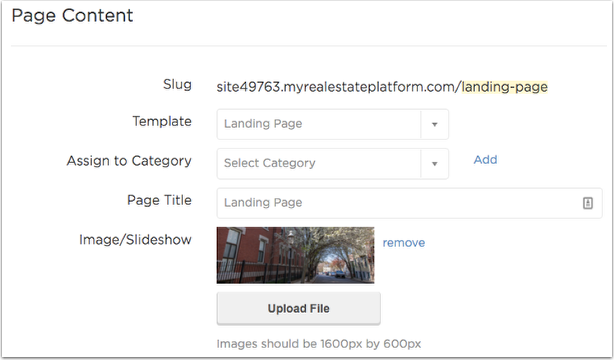The image size is (614, 360).
Task: Click the Page Content section heading
Action: [72, 16]
